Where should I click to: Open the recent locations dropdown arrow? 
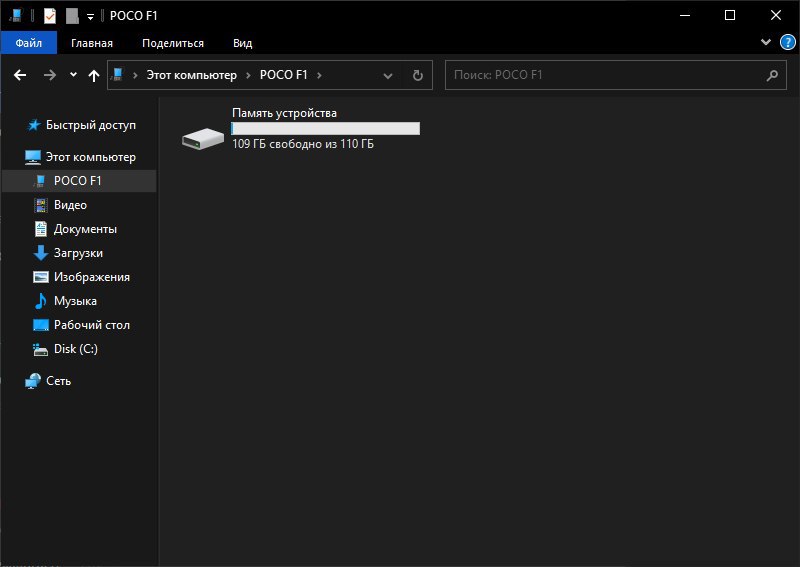point(73,75)
